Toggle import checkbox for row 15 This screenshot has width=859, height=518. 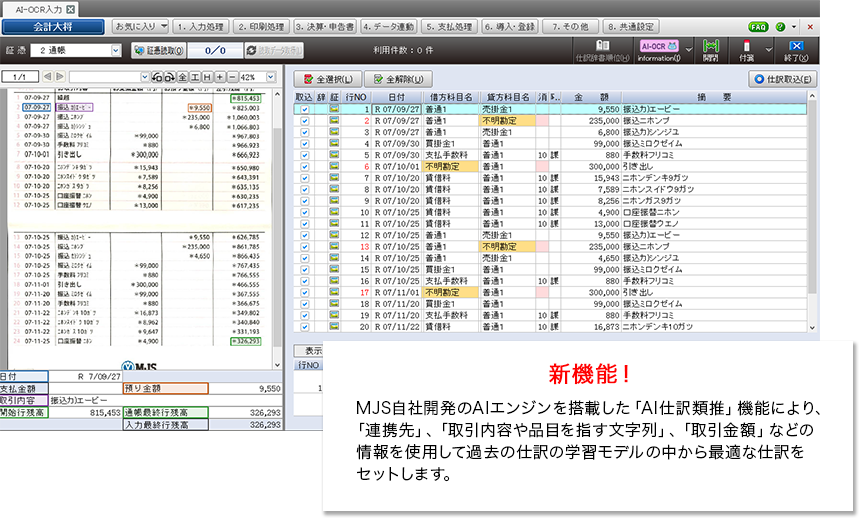point(305,270)
